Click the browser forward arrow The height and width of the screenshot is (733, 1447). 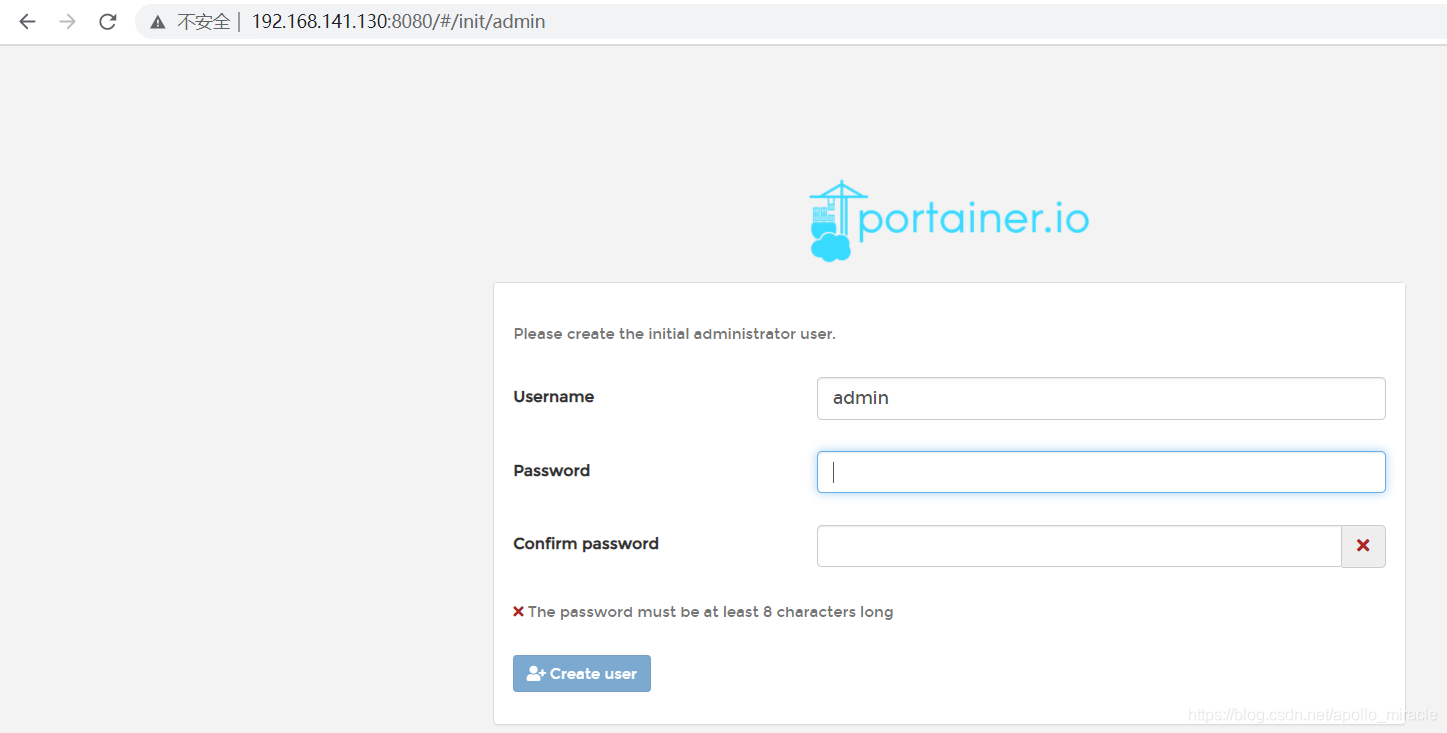coord(67,21)
